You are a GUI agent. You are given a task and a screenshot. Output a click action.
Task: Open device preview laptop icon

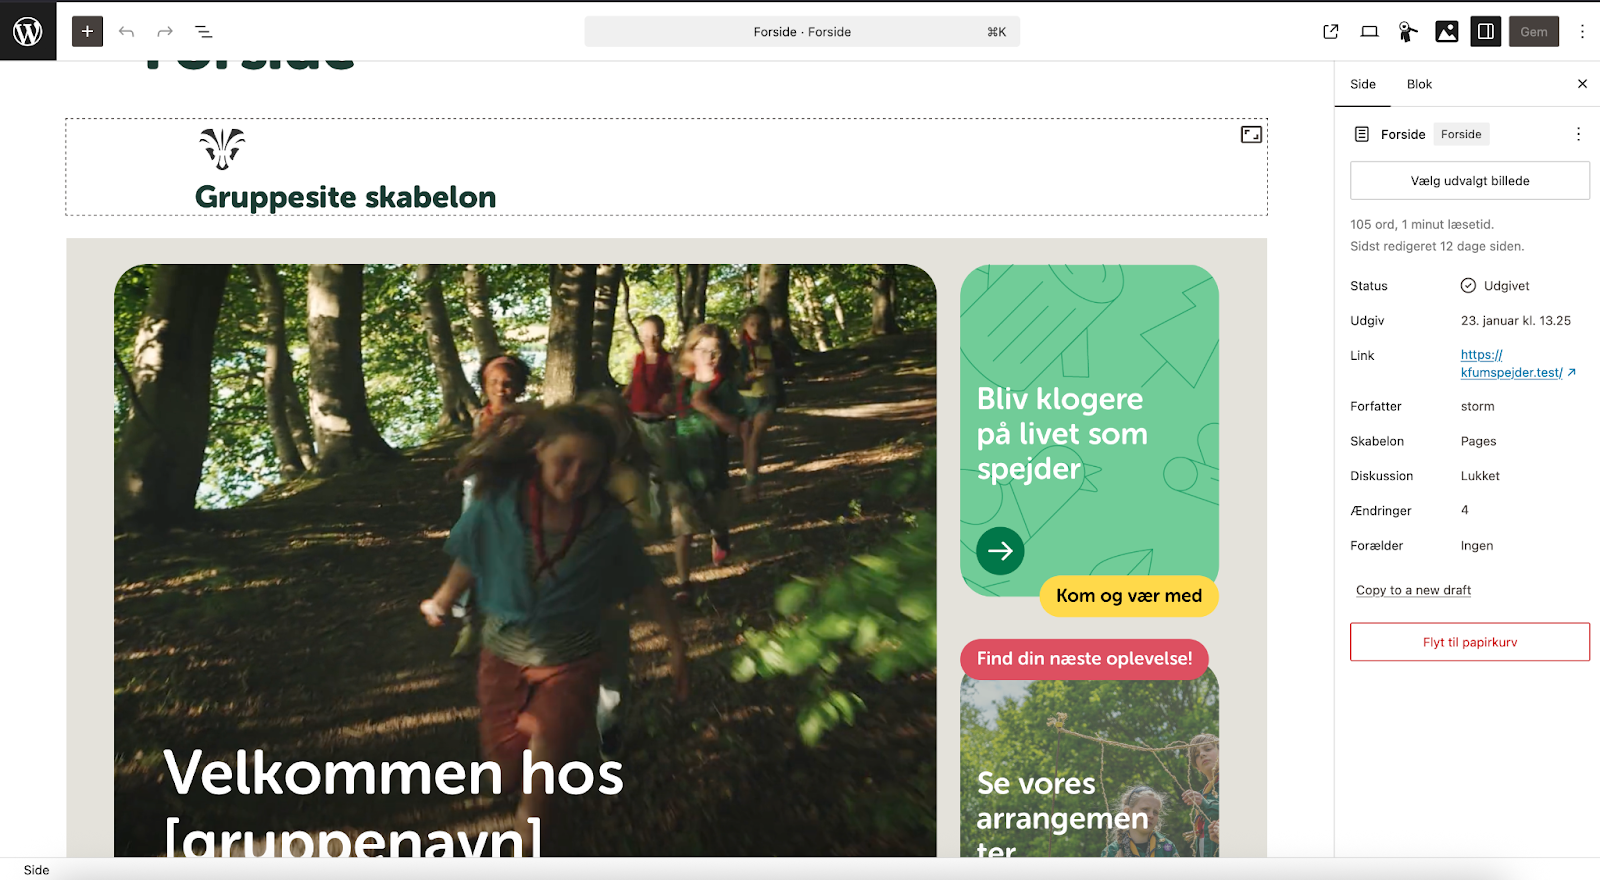click(1369, 32)
